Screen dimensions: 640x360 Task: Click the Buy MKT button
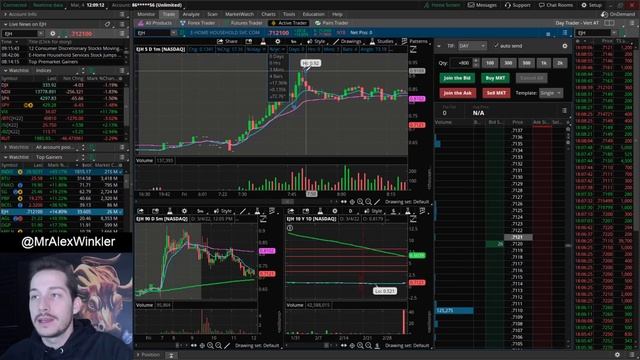495,78
